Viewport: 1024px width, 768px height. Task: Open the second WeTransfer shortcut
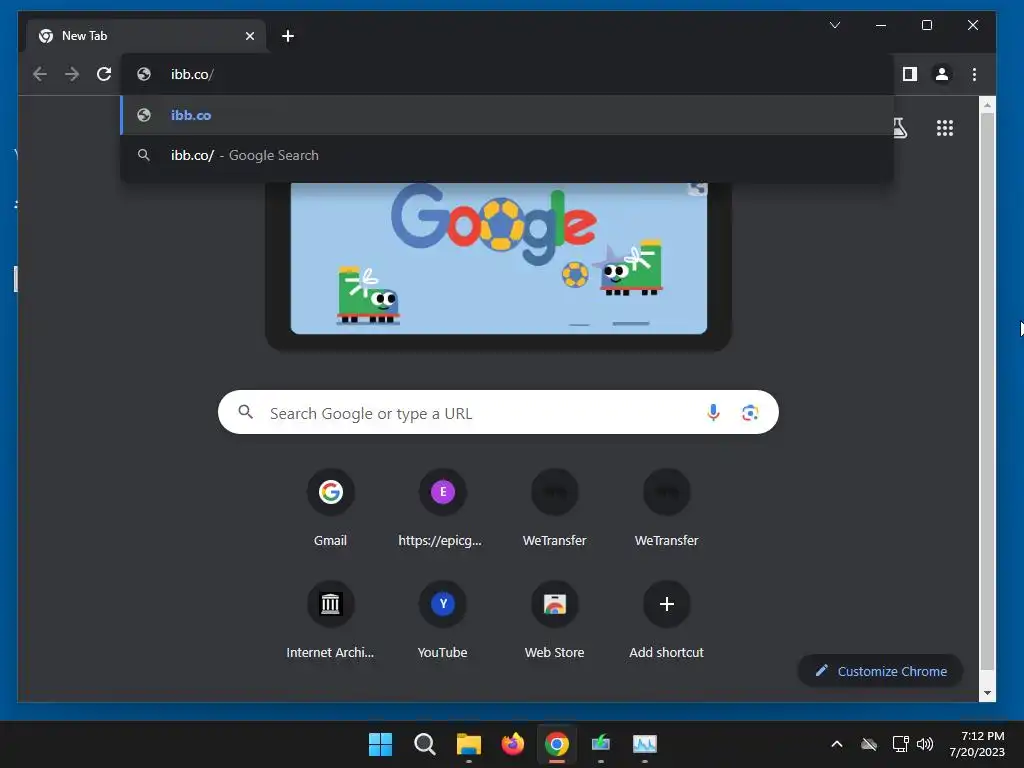[x=667, y=509]
